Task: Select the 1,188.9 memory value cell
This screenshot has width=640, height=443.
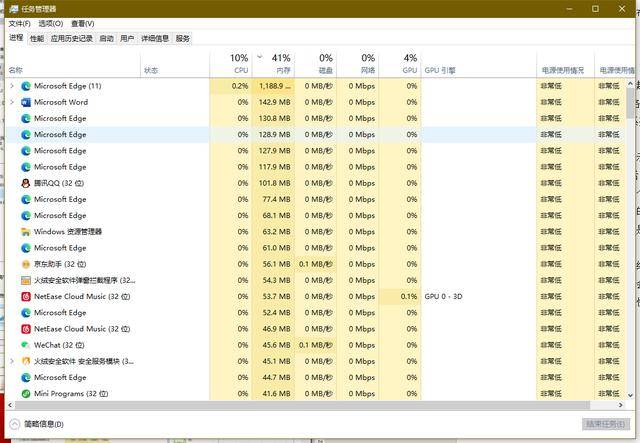Action: [x=273, y=86]
